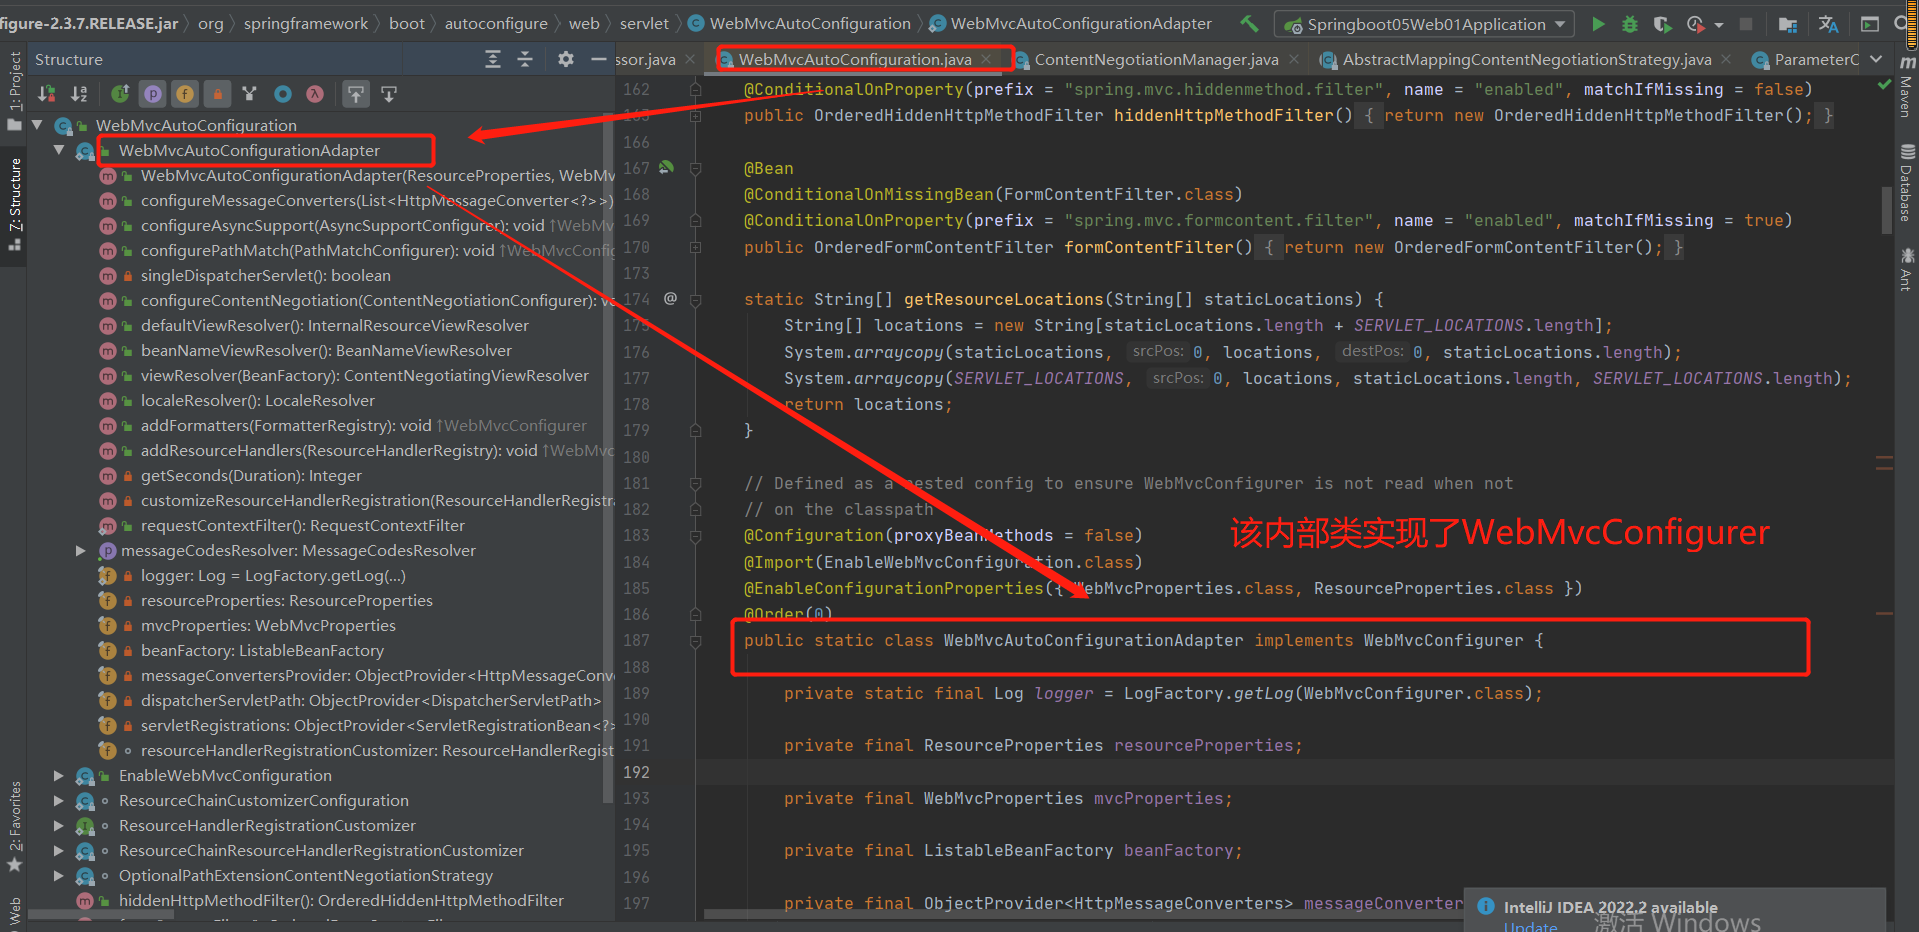Image resolution: width=1919 pixels, height=932 pixels.
Task: Open the Run Anything window icon
Action: point(1869,24)
